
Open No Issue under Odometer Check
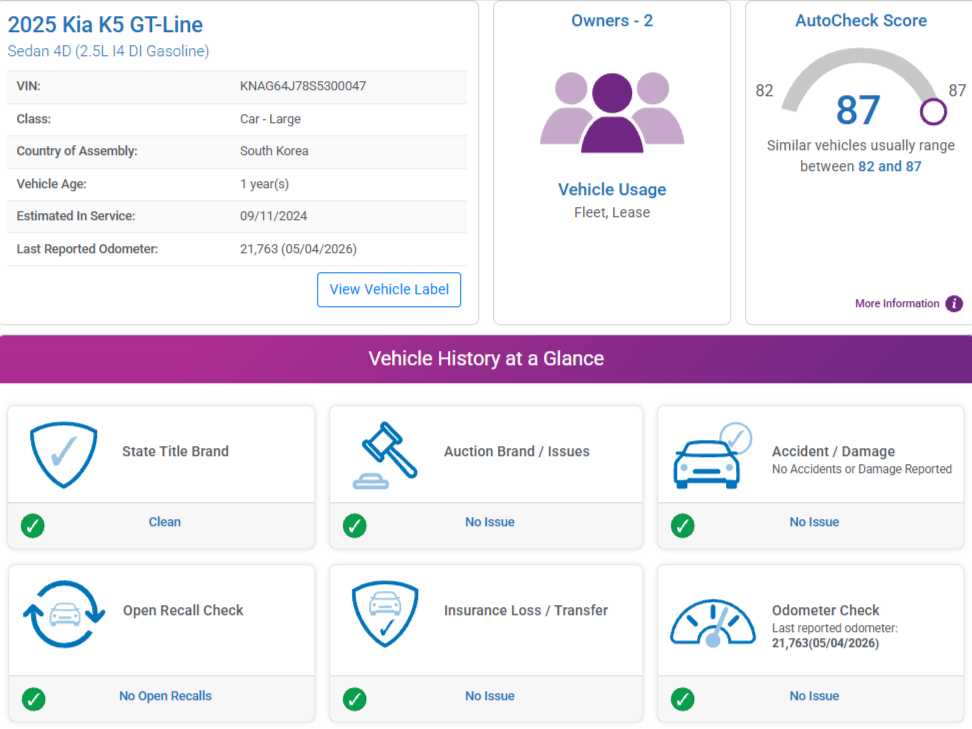click(x=814, y=696)
